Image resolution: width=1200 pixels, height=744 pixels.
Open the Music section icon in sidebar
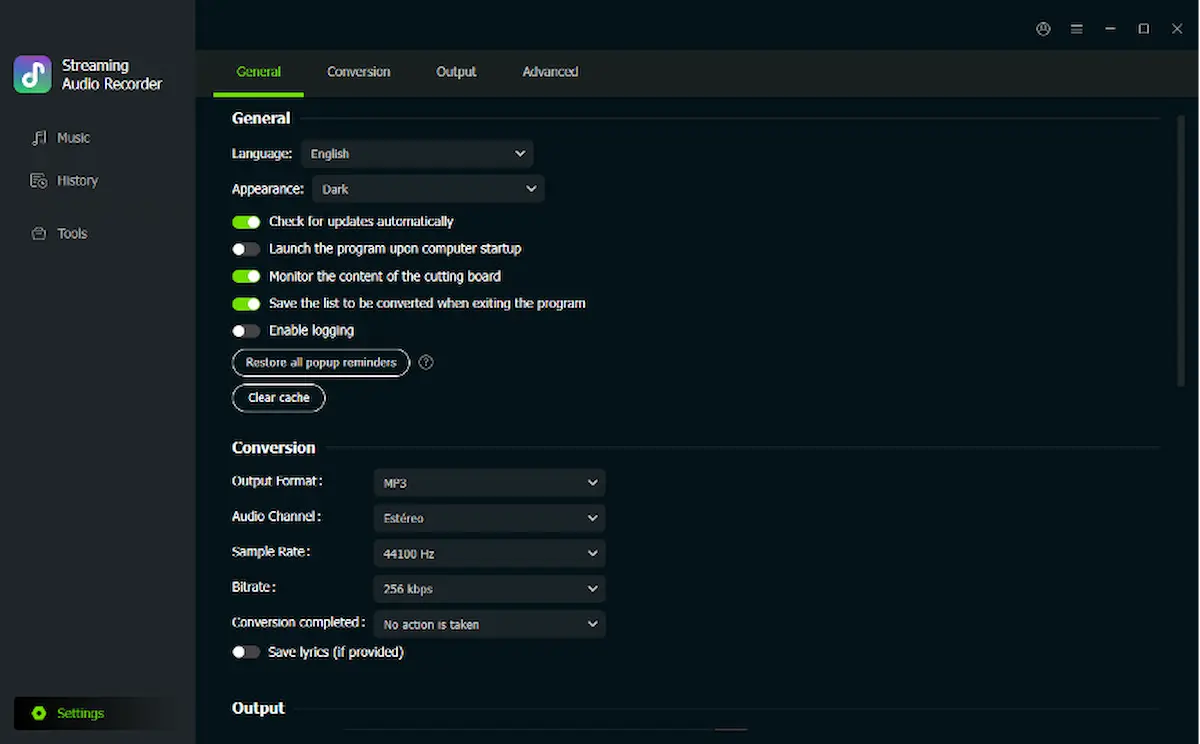[x=39, y=138]
